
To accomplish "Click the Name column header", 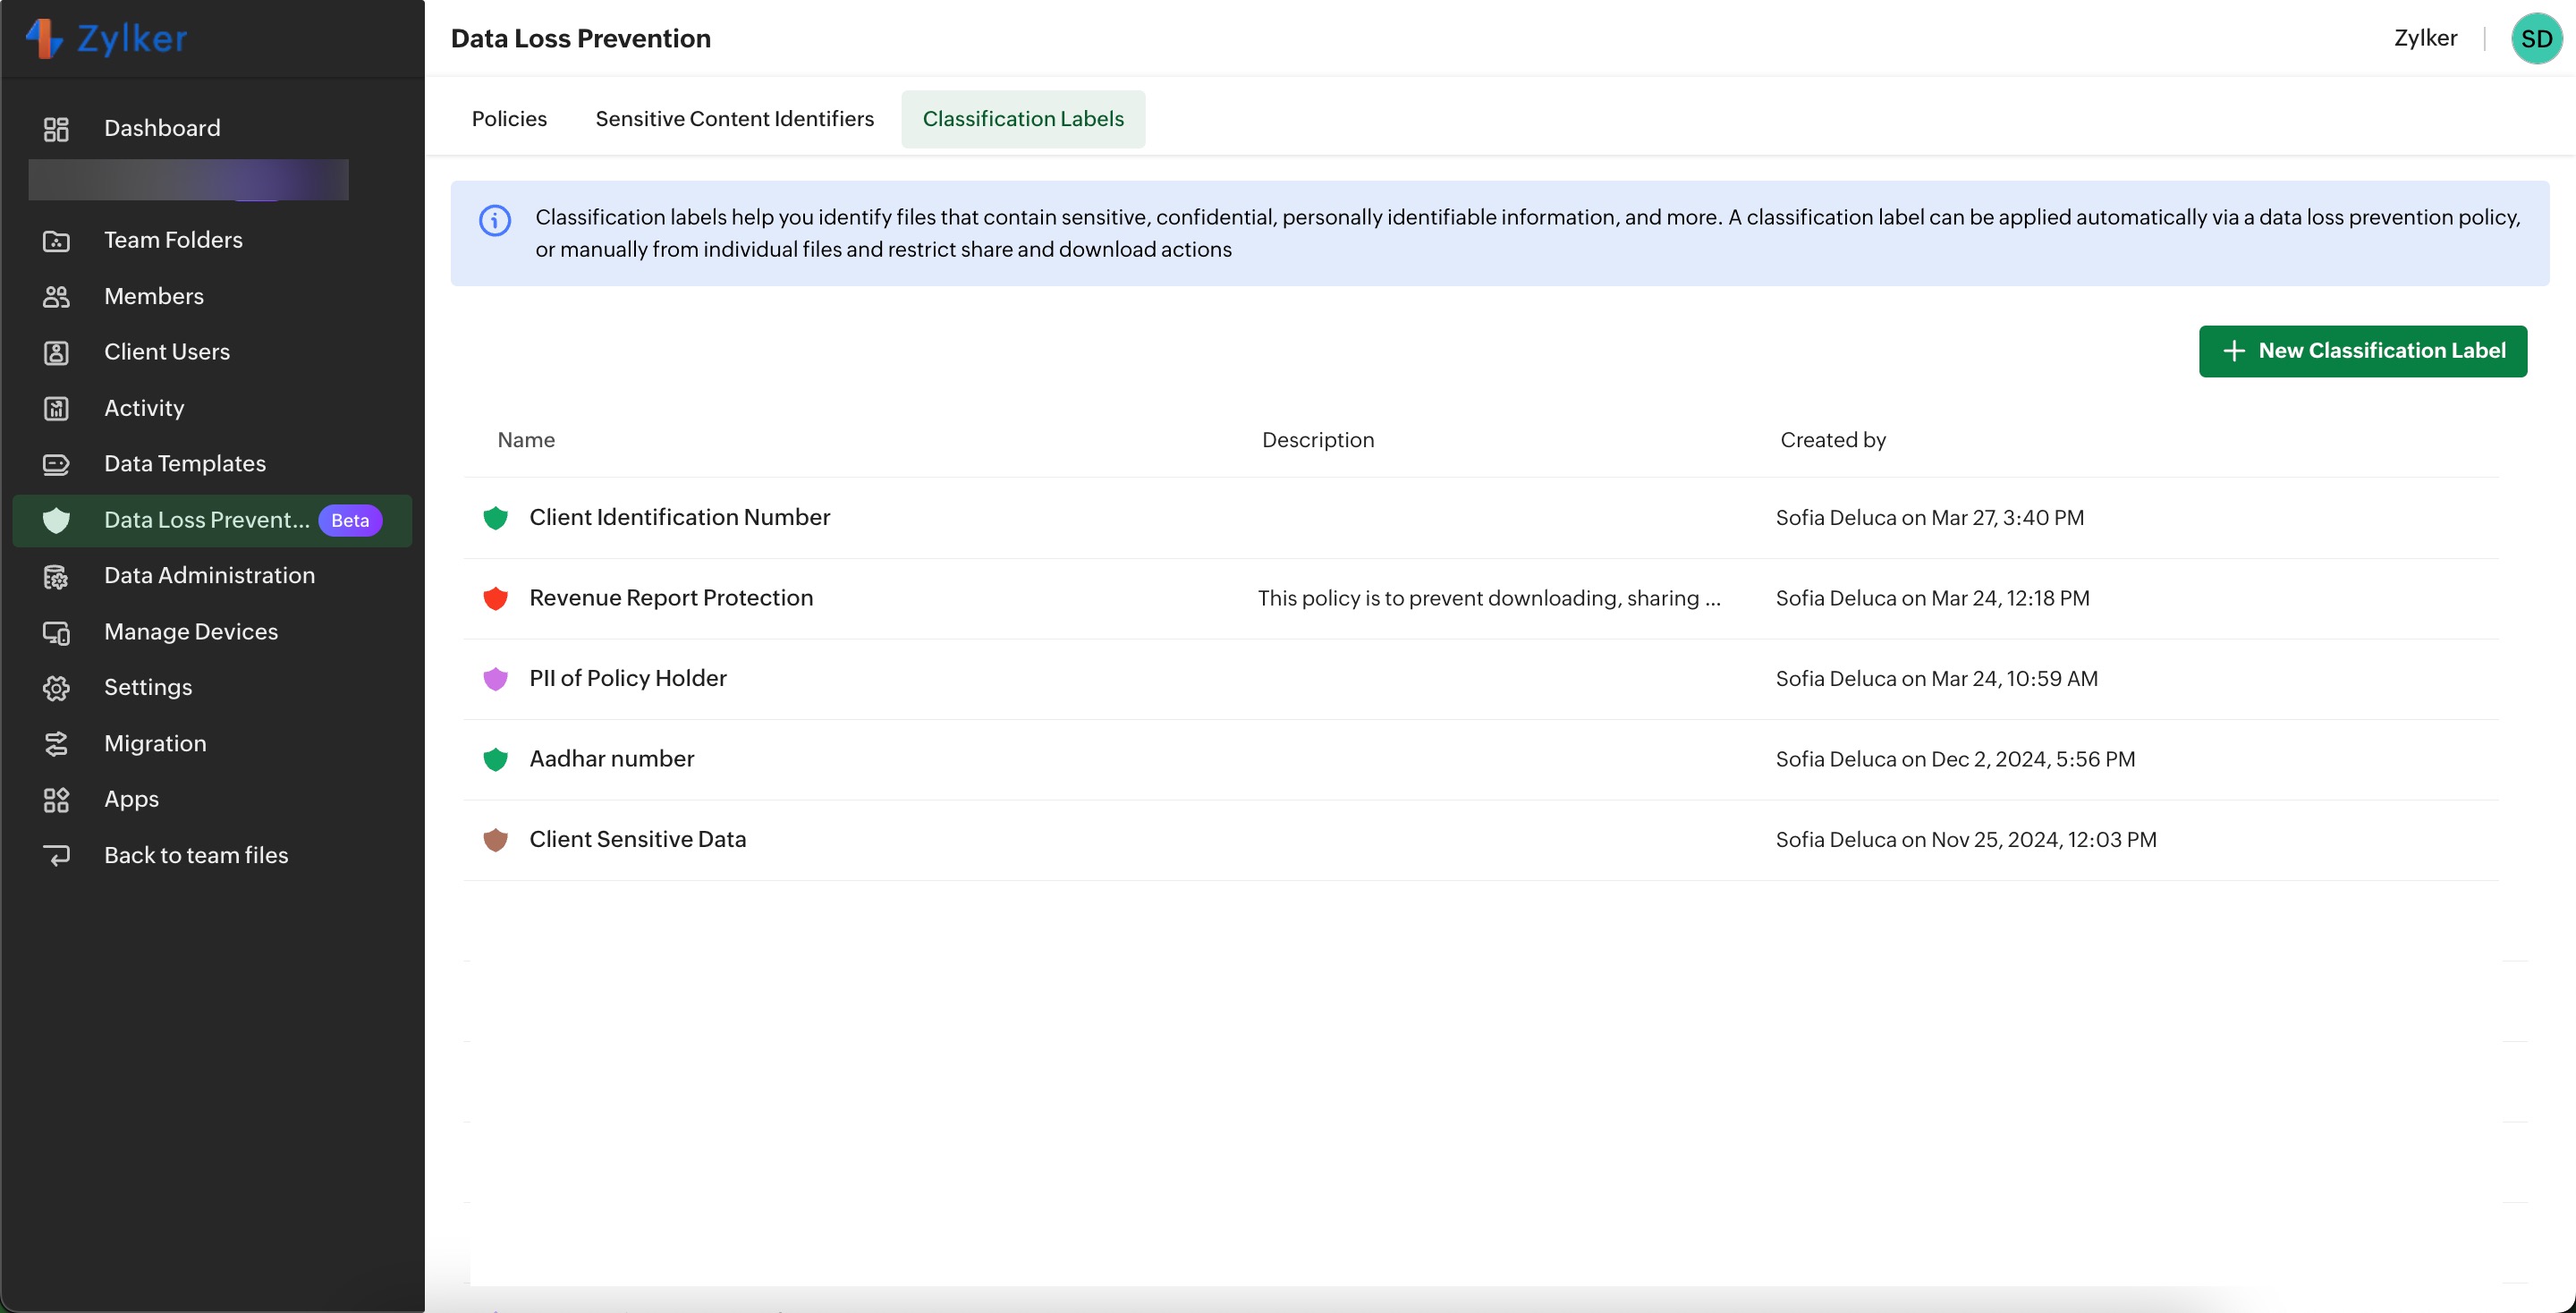I will click(526, 440).
